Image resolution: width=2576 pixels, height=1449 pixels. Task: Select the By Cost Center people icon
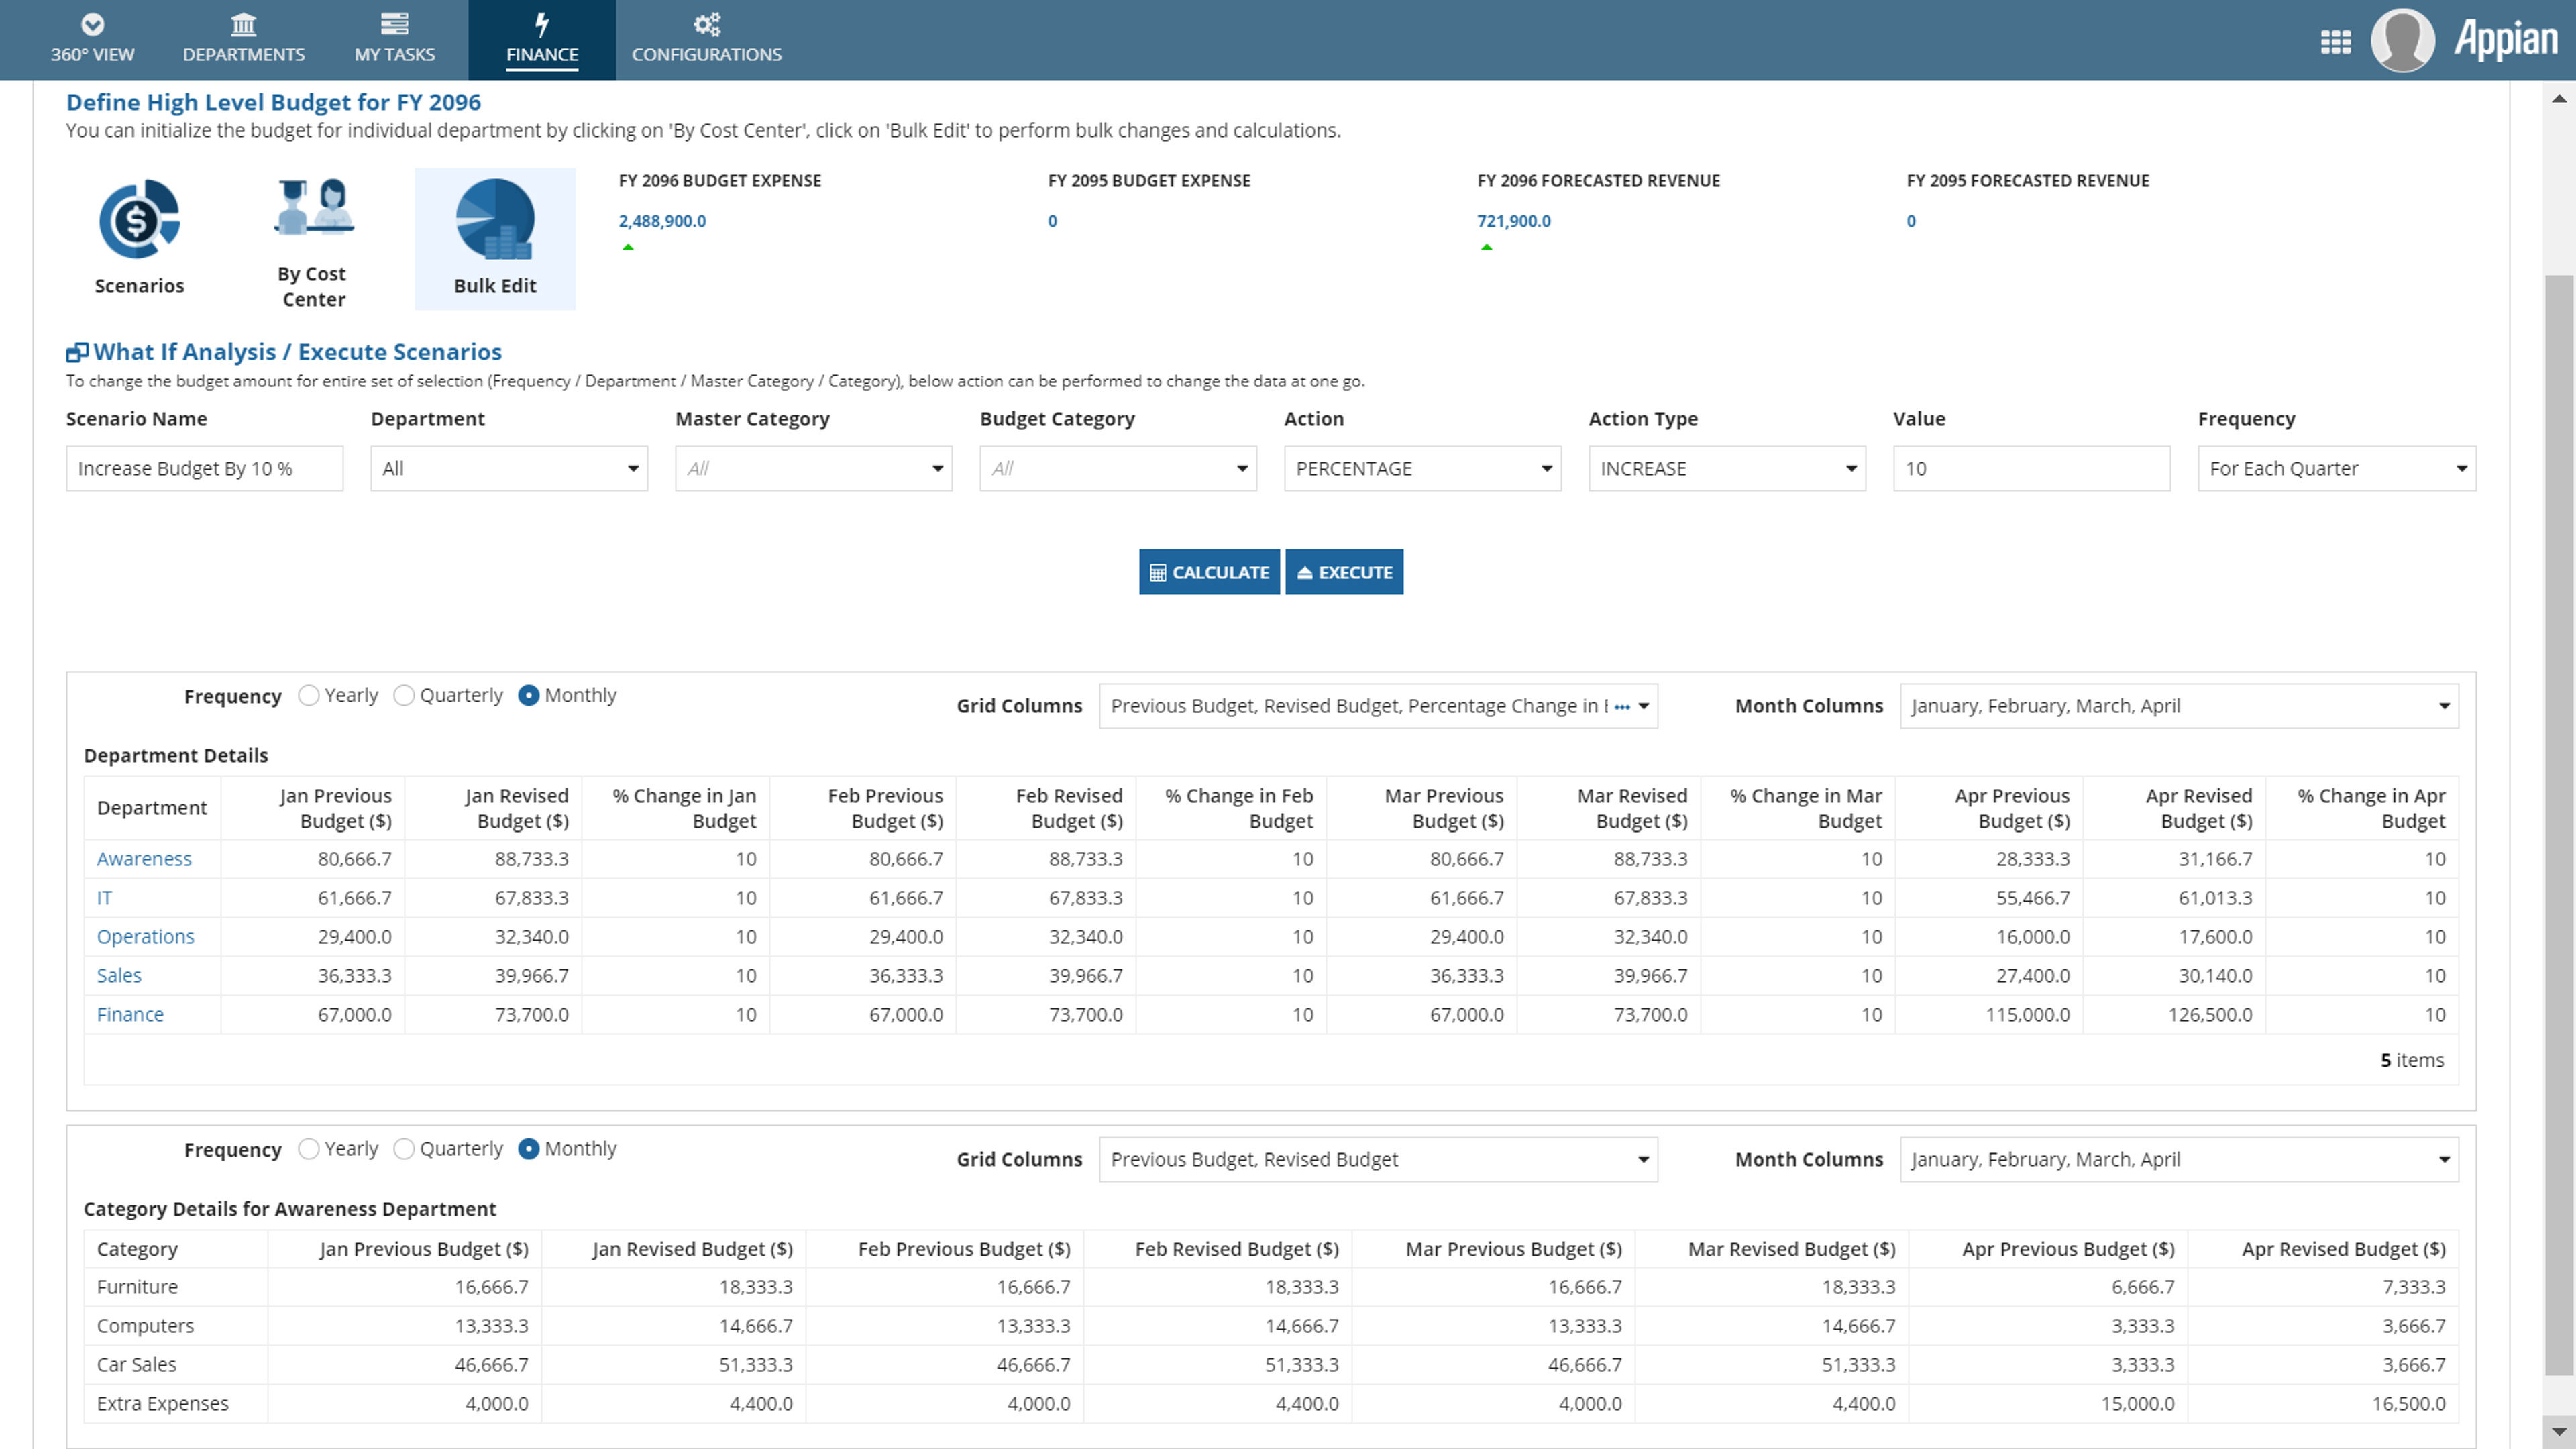click(313, 207)
